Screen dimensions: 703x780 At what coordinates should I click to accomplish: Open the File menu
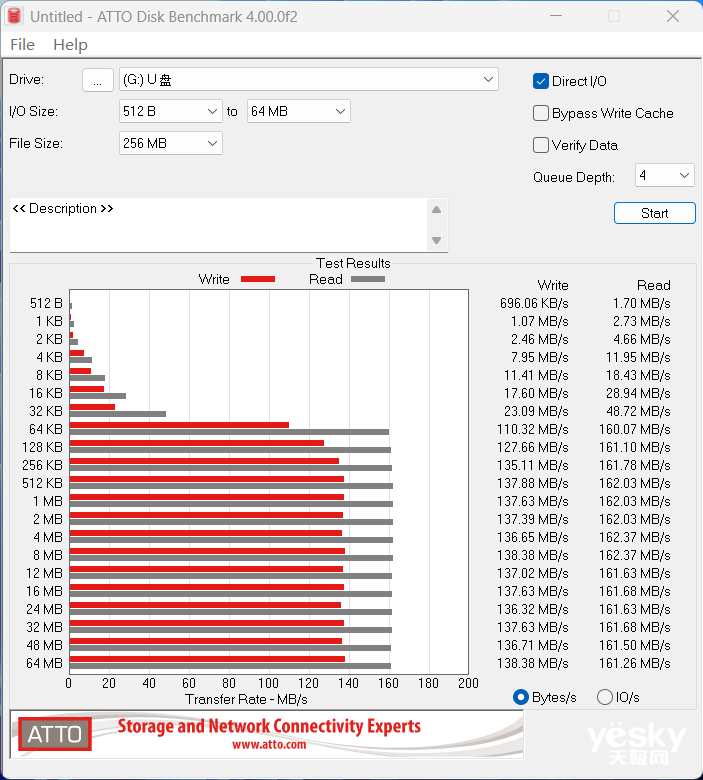point(22,45)
